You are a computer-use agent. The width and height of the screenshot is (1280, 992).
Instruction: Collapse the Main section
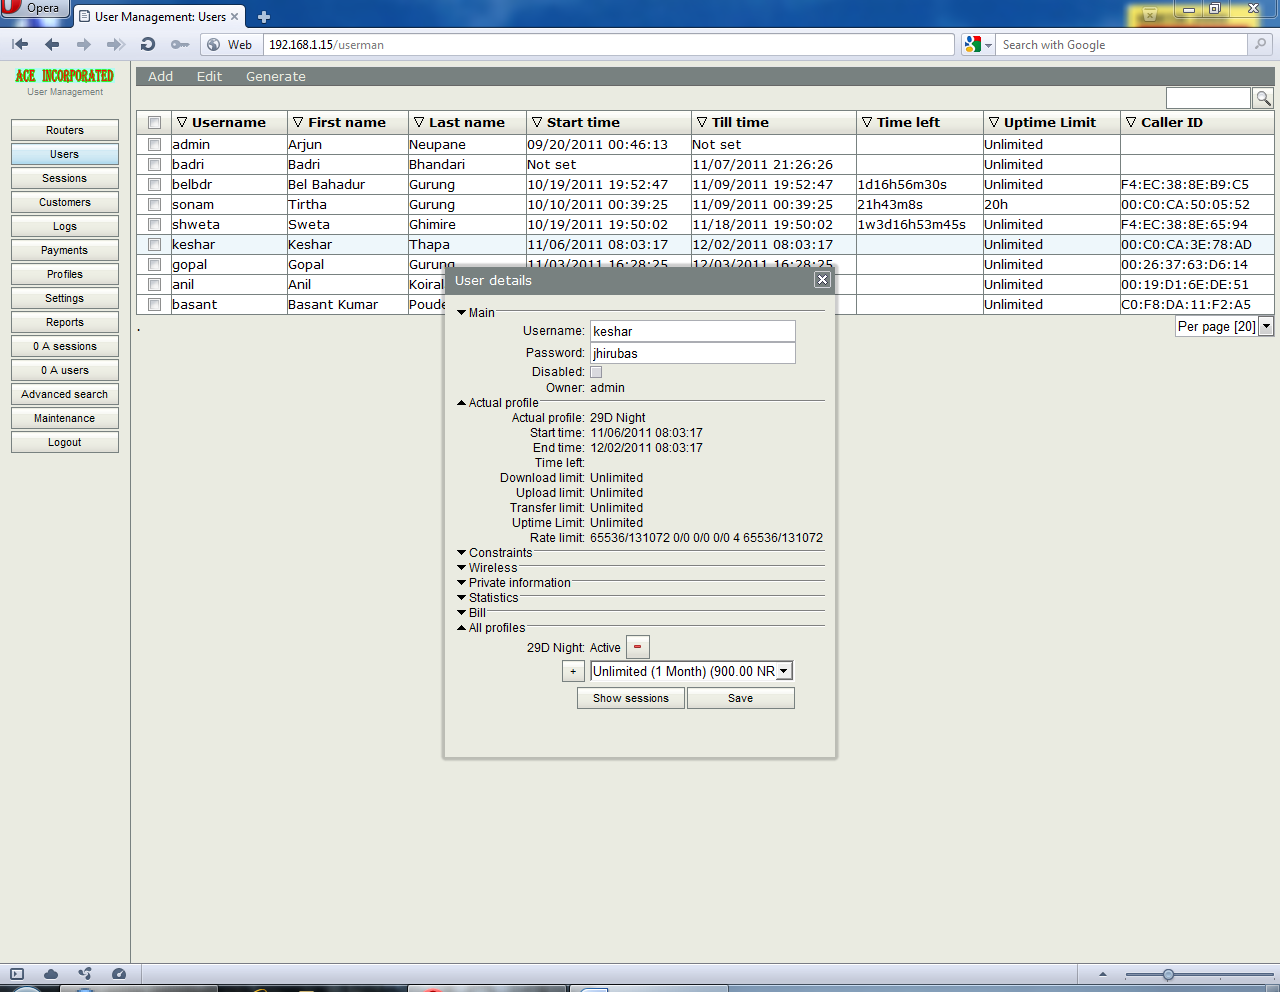(x=462, y=313)
